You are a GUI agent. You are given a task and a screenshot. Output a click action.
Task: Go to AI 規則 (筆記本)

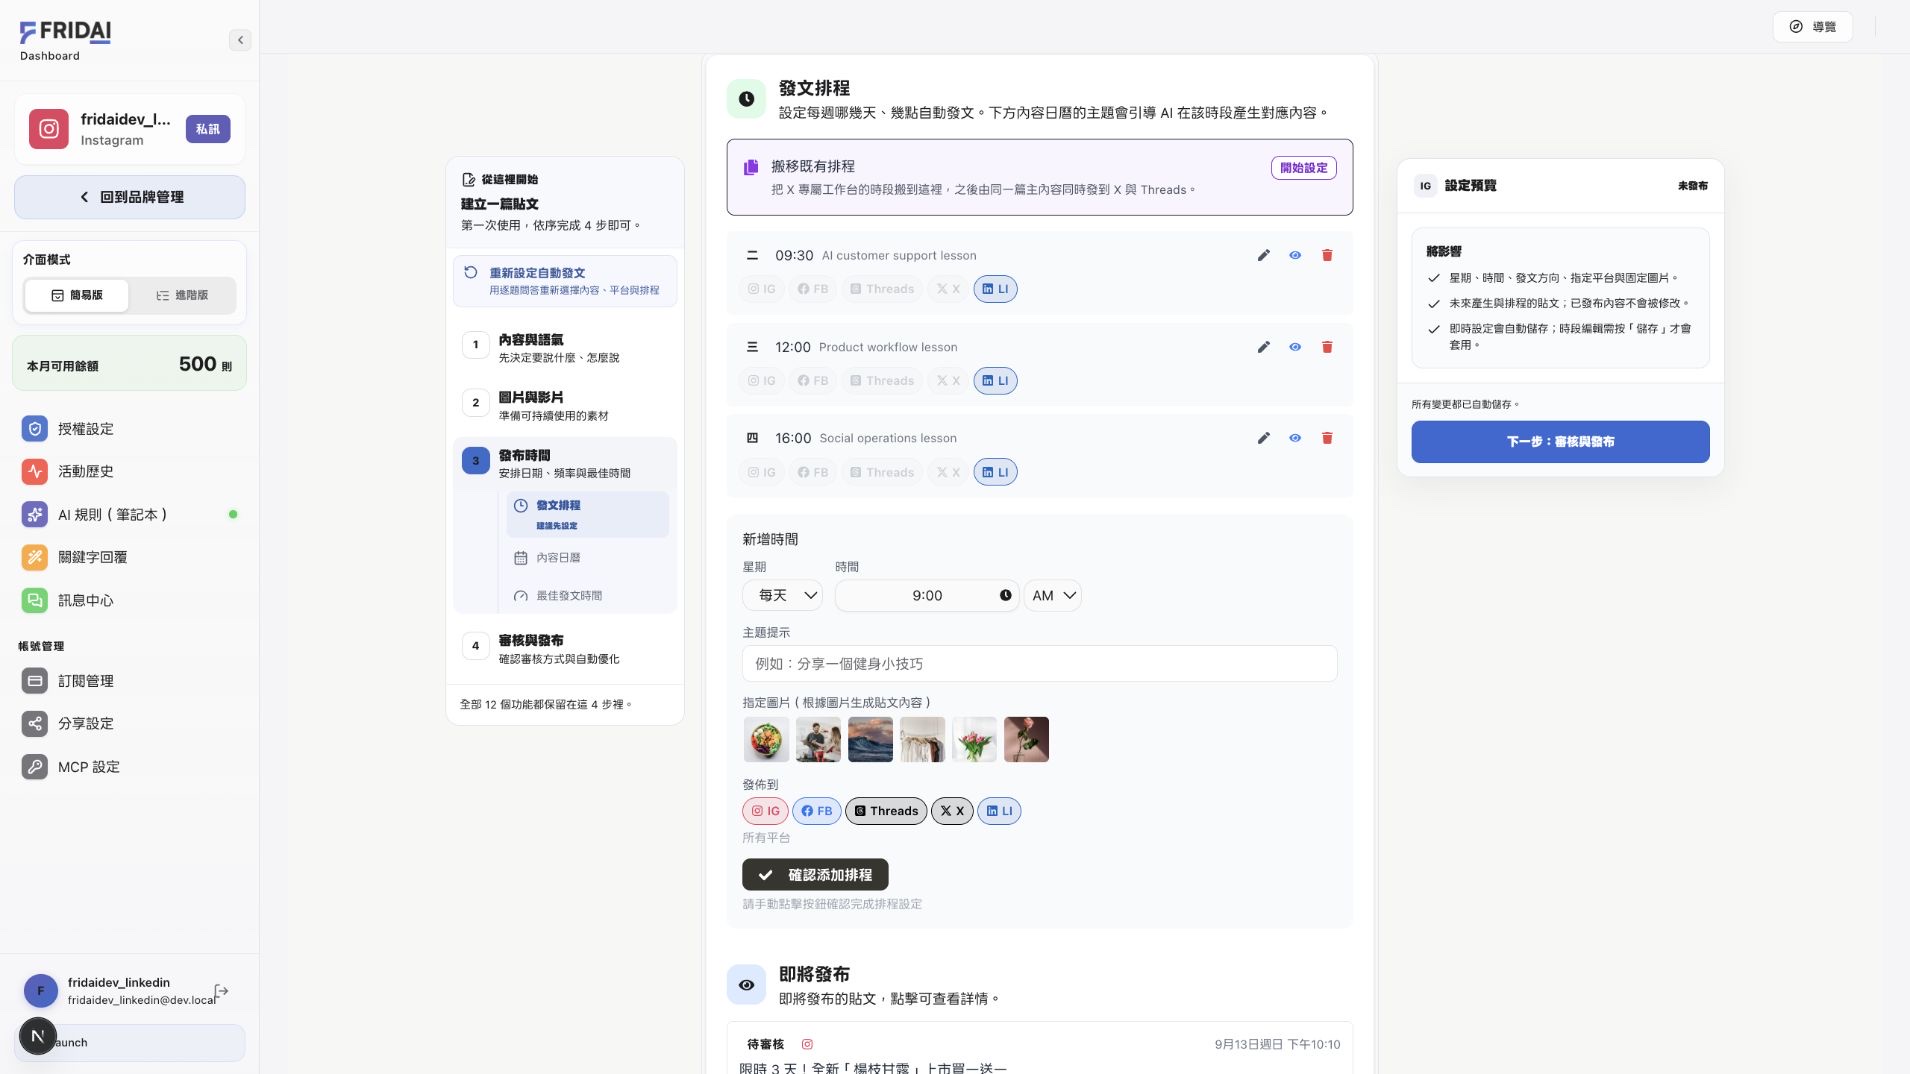[130, 514]
